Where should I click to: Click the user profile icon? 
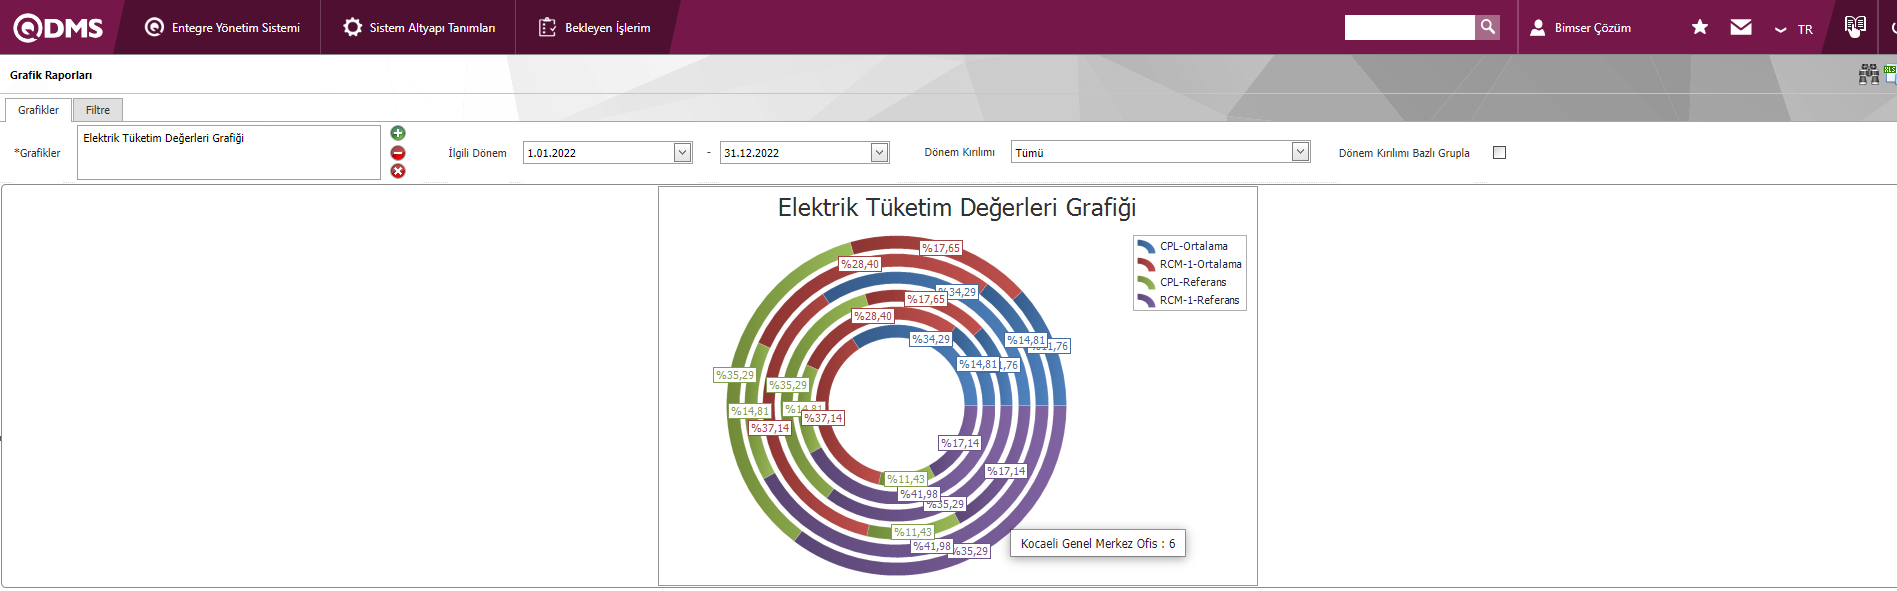click(x=1538, y=28)
